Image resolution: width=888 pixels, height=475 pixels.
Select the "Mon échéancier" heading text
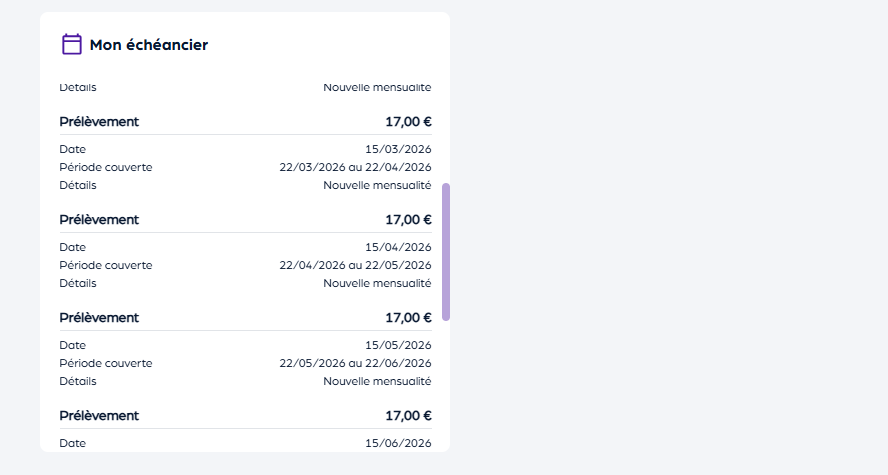coord(149,45)
